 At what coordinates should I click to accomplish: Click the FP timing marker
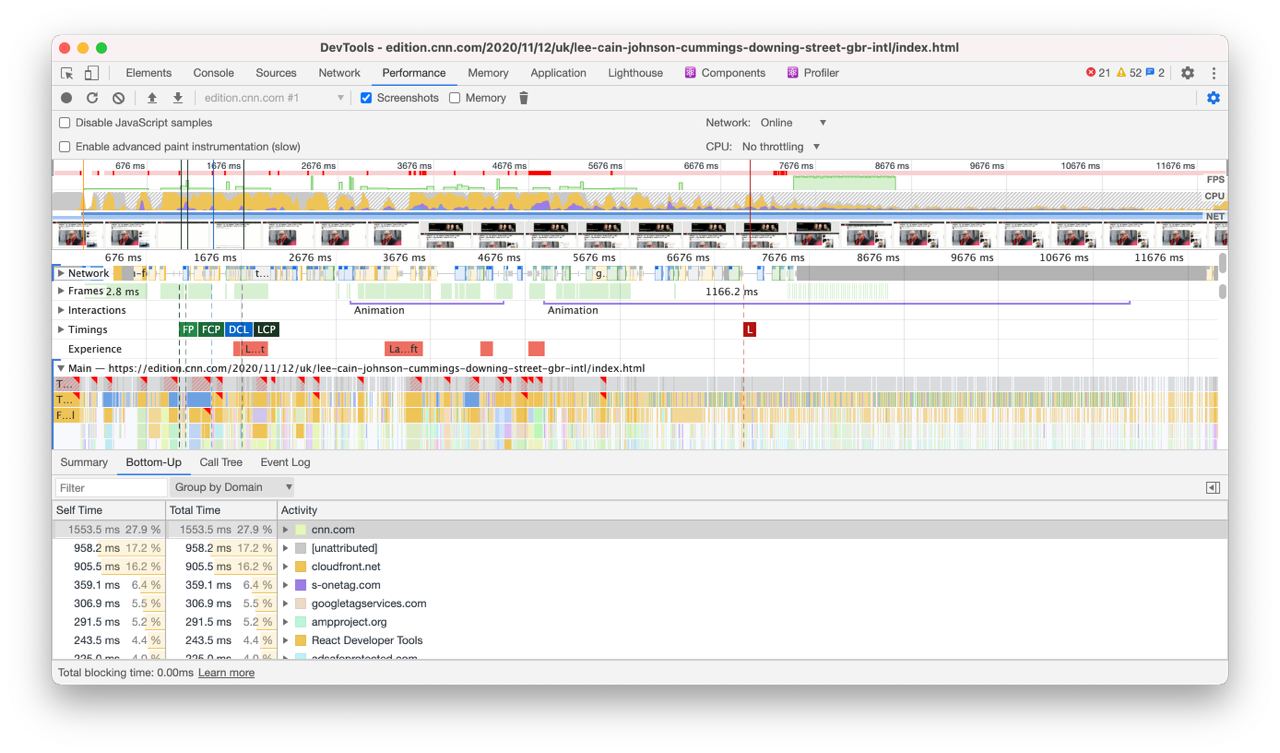click(x=188, y=329)
